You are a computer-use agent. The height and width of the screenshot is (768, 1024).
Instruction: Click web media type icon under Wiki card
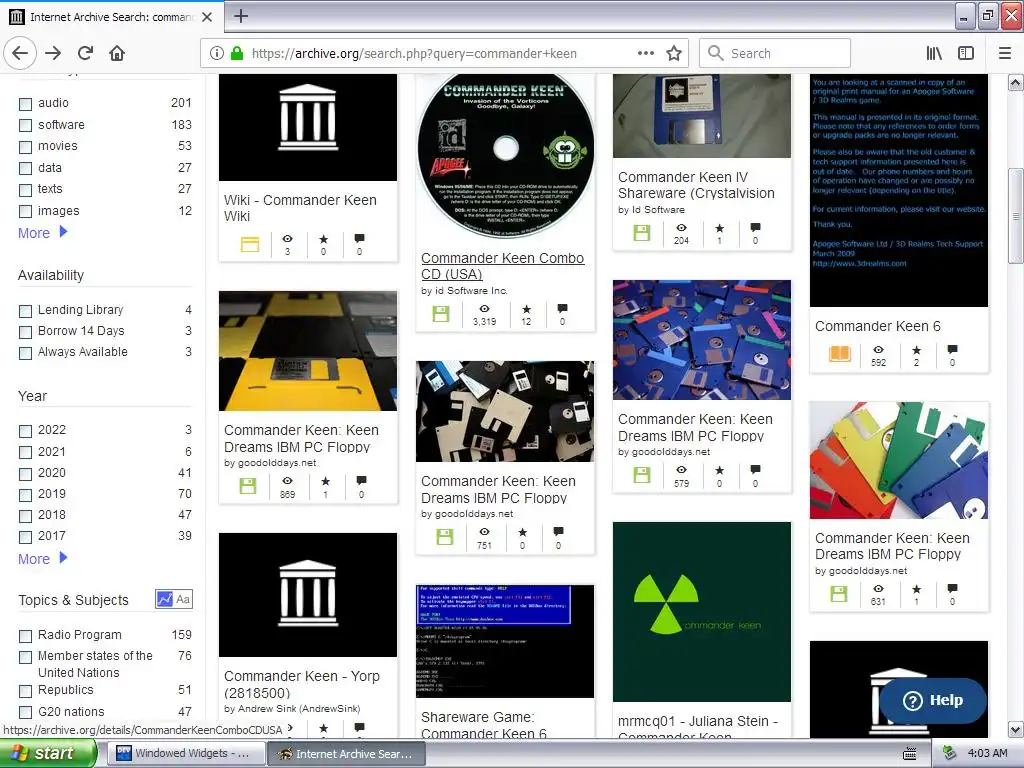tap(250, 244)
